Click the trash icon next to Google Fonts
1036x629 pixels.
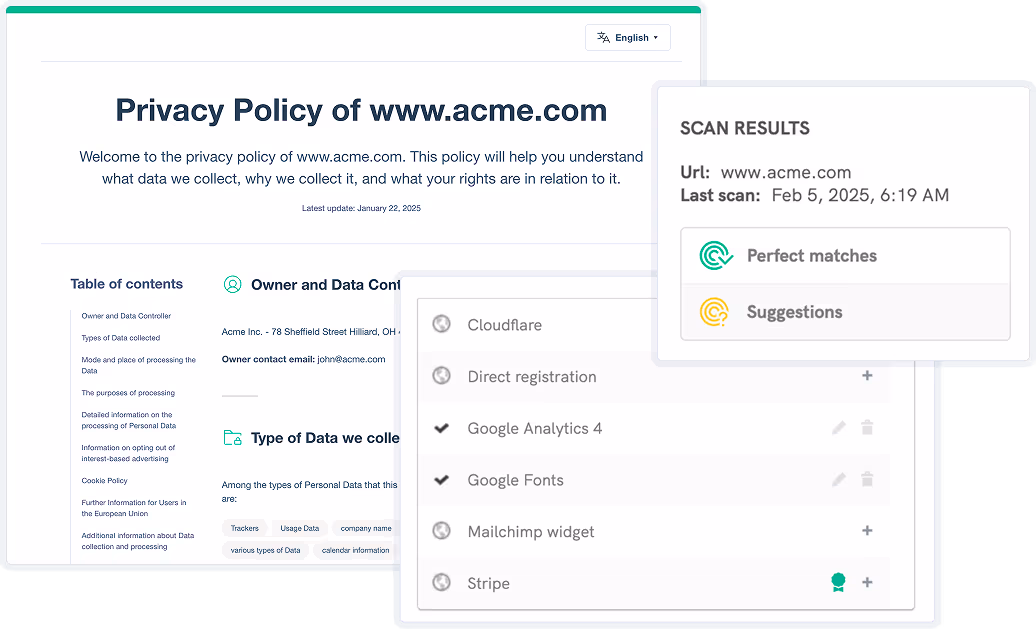867,479
